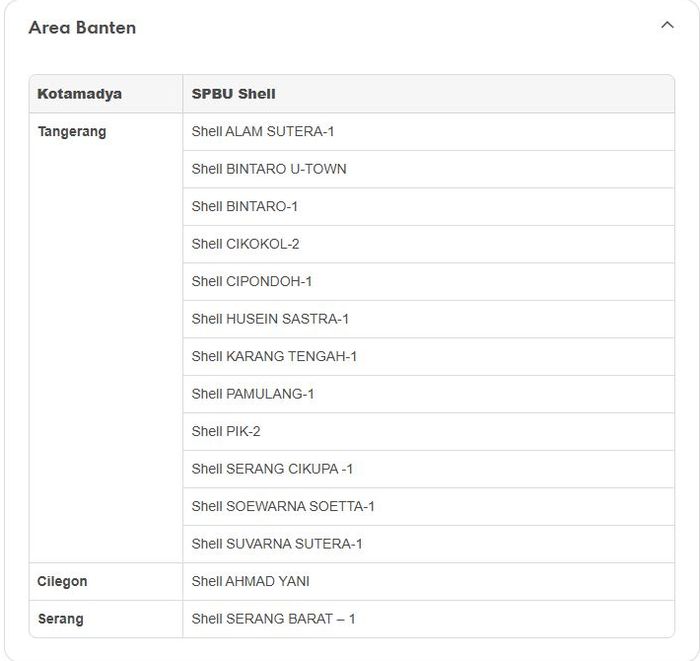Select Shell SOEWARNA SOETTA-1 station

point(283,506)
